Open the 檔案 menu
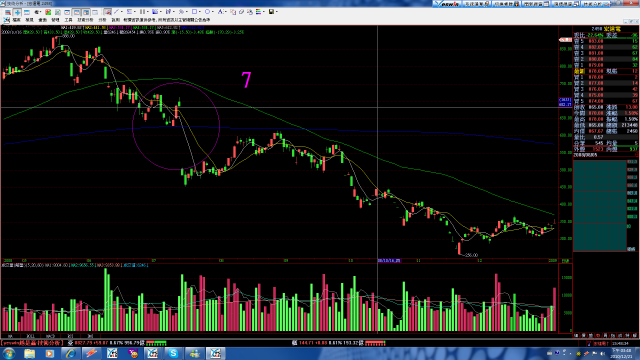This screenshot has width=640, height=360. pyautogui.click(x=17, y=20)
